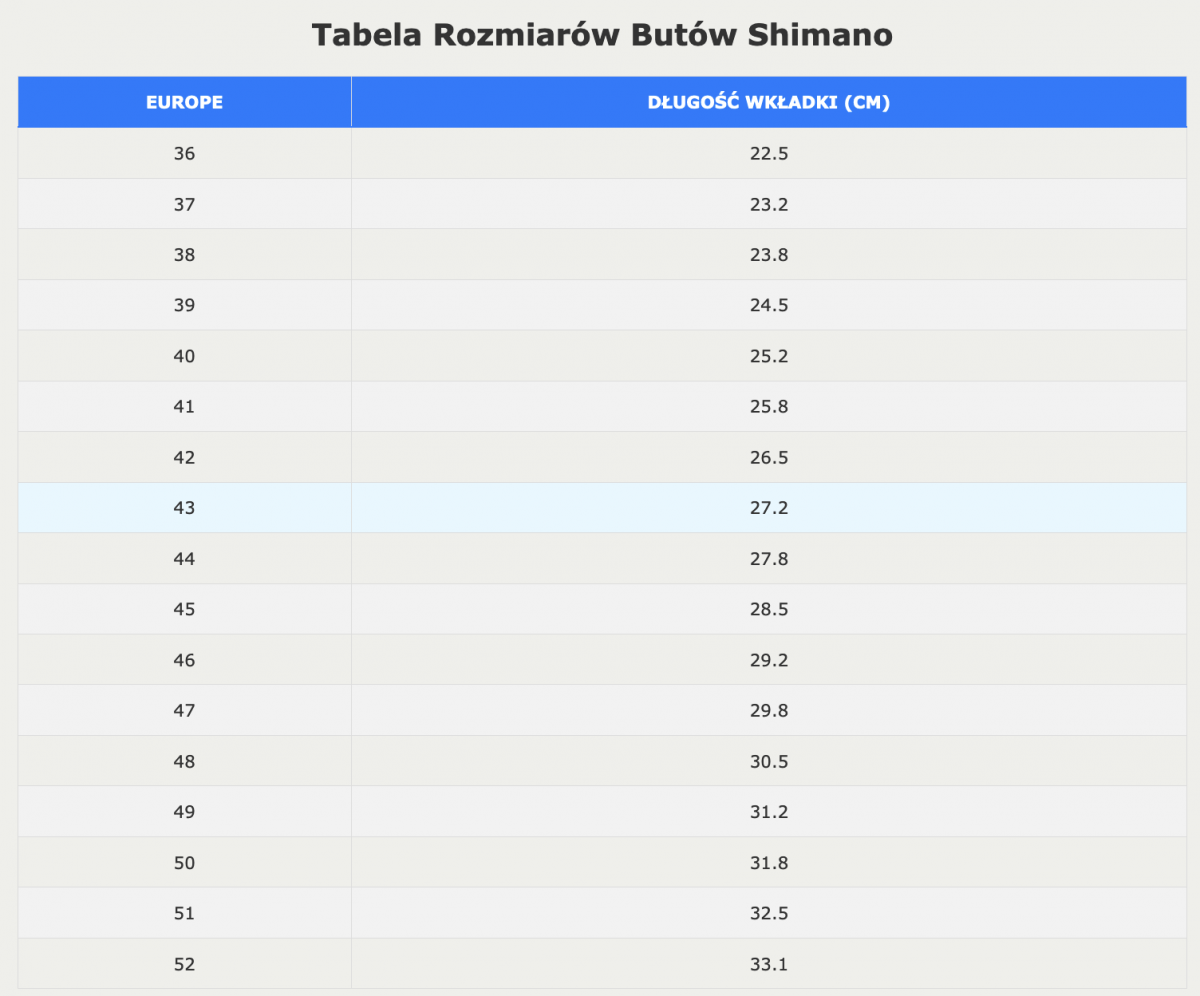Select the size 41 cell
Screen dimensions: 1200x996
click(x=184, y=407)
